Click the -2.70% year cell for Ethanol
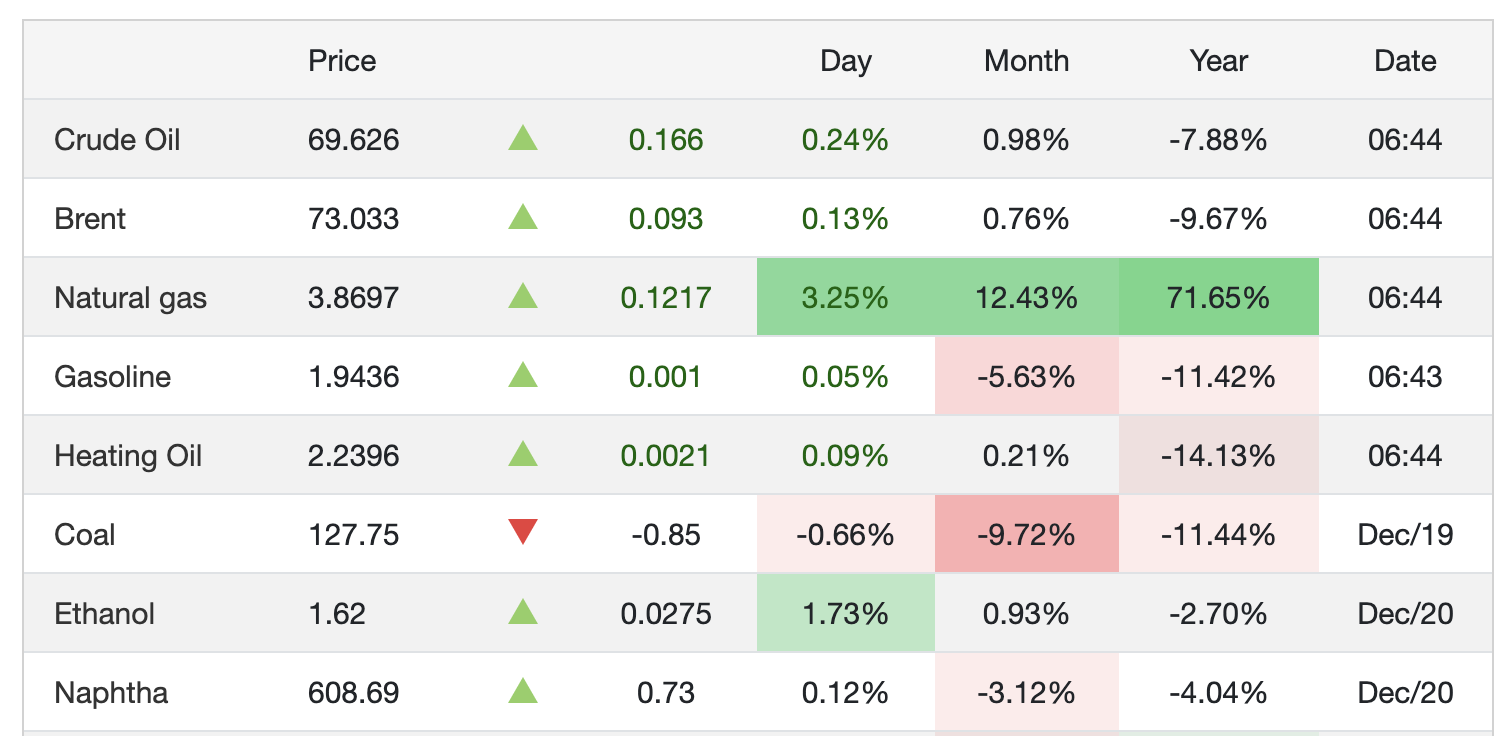1510x736 pixels. click(1219, 613)
